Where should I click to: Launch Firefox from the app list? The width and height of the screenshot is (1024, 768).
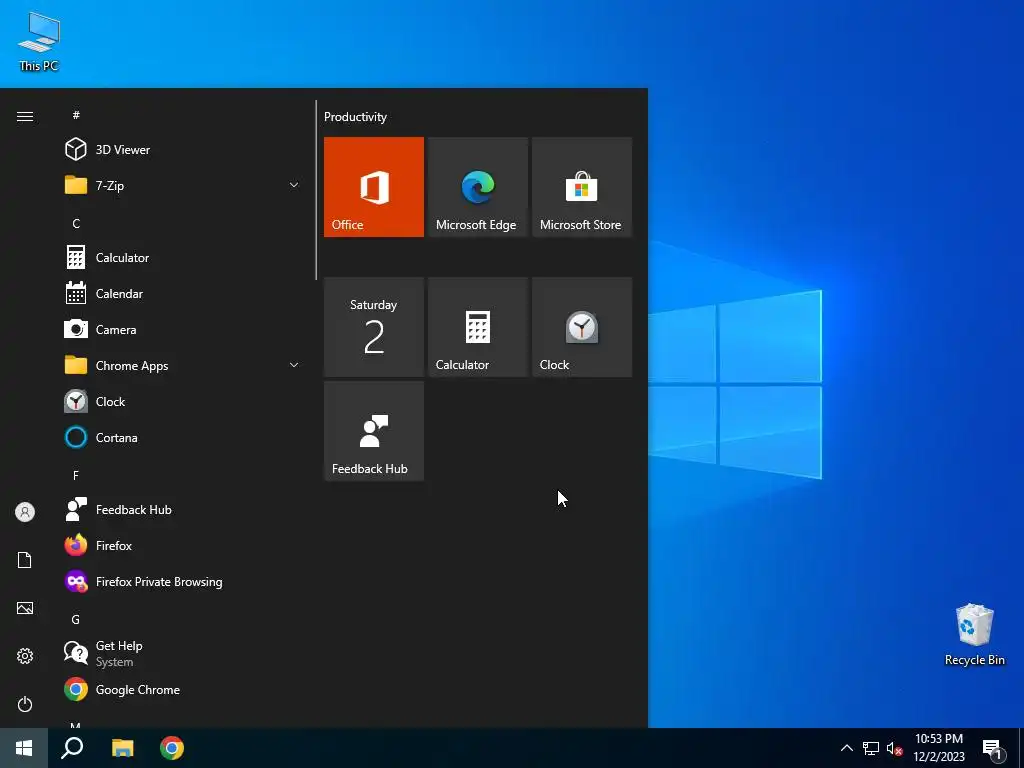coord(182,545)
